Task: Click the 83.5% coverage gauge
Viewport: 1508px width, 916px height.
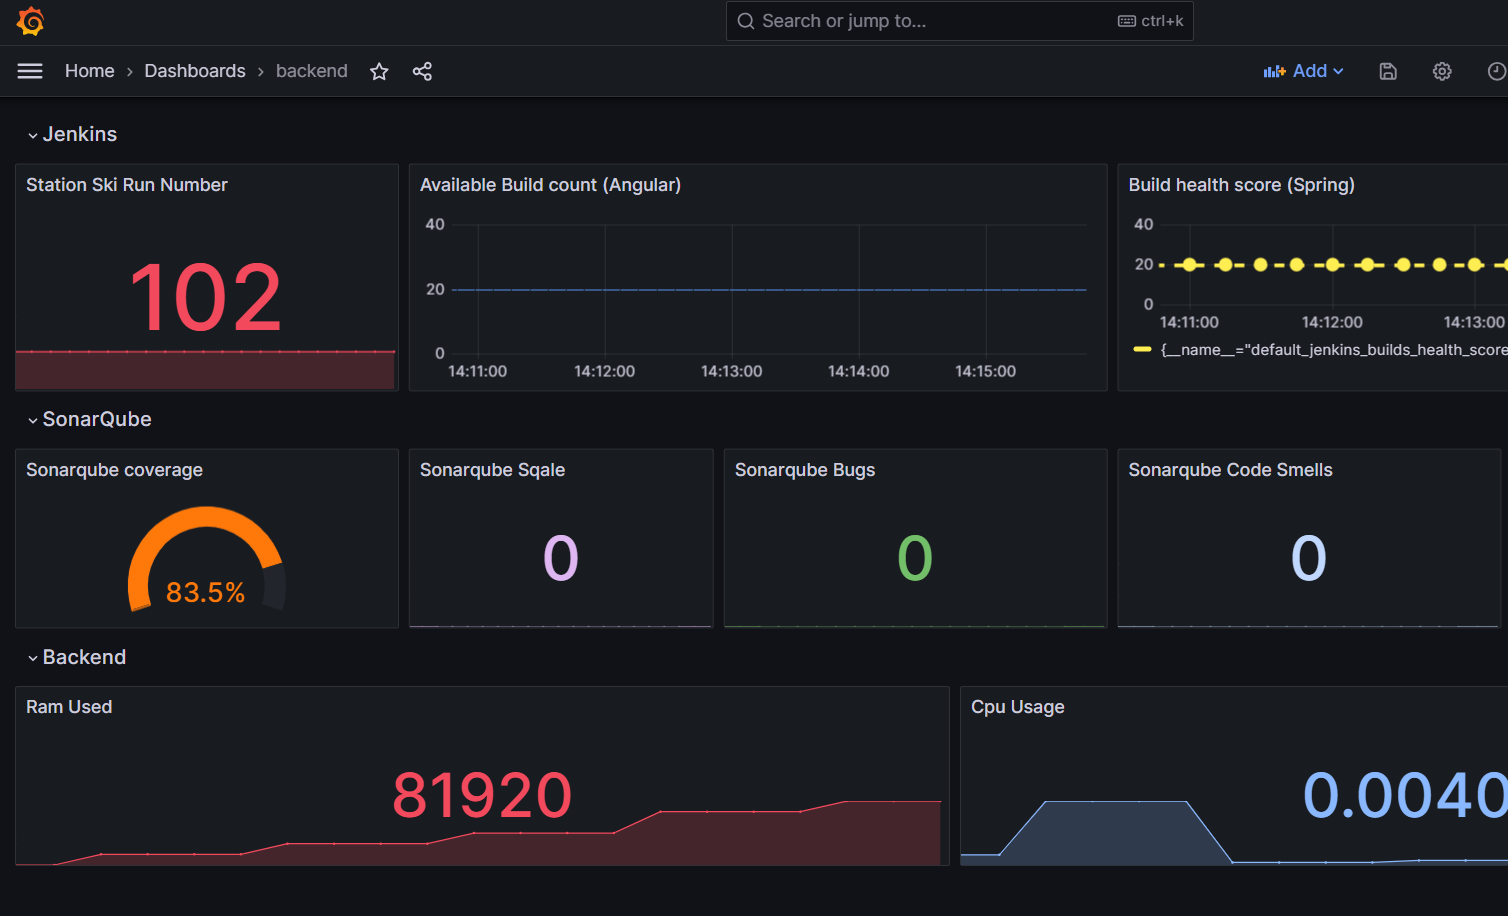Action: click(206, 561)
